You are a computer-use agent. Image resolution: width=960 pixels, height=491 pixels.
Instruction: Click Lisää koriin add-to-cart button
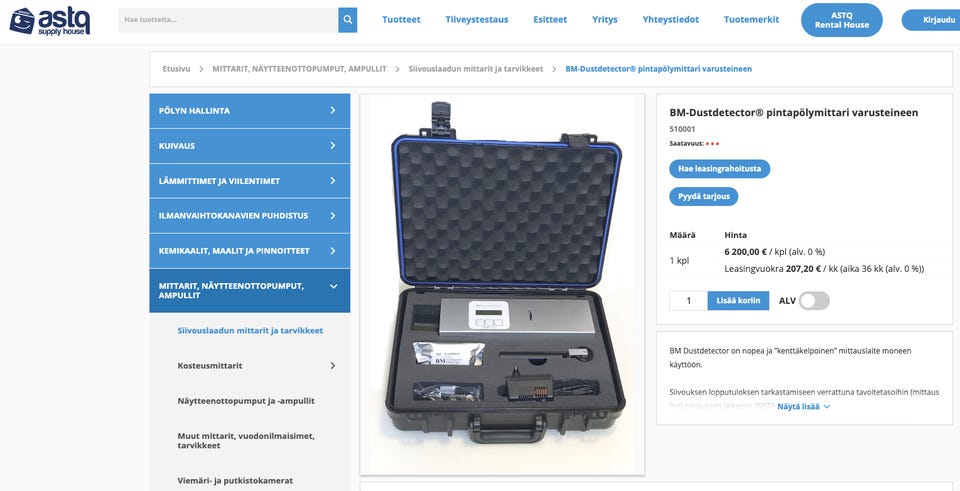click(738, 301)
